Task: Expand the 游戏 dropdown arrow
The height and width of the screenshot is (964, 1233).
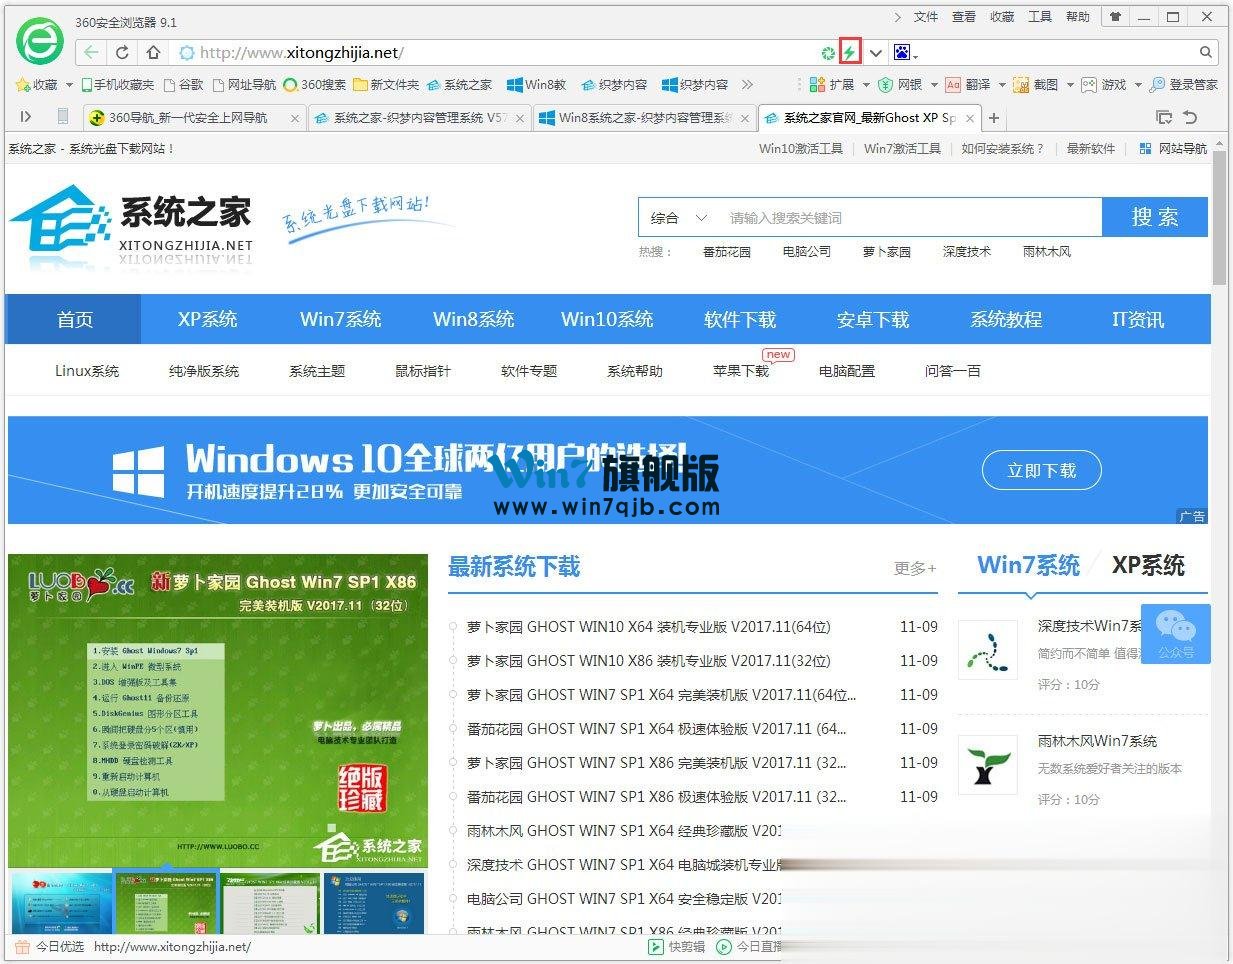Action: click(1138, 85)
